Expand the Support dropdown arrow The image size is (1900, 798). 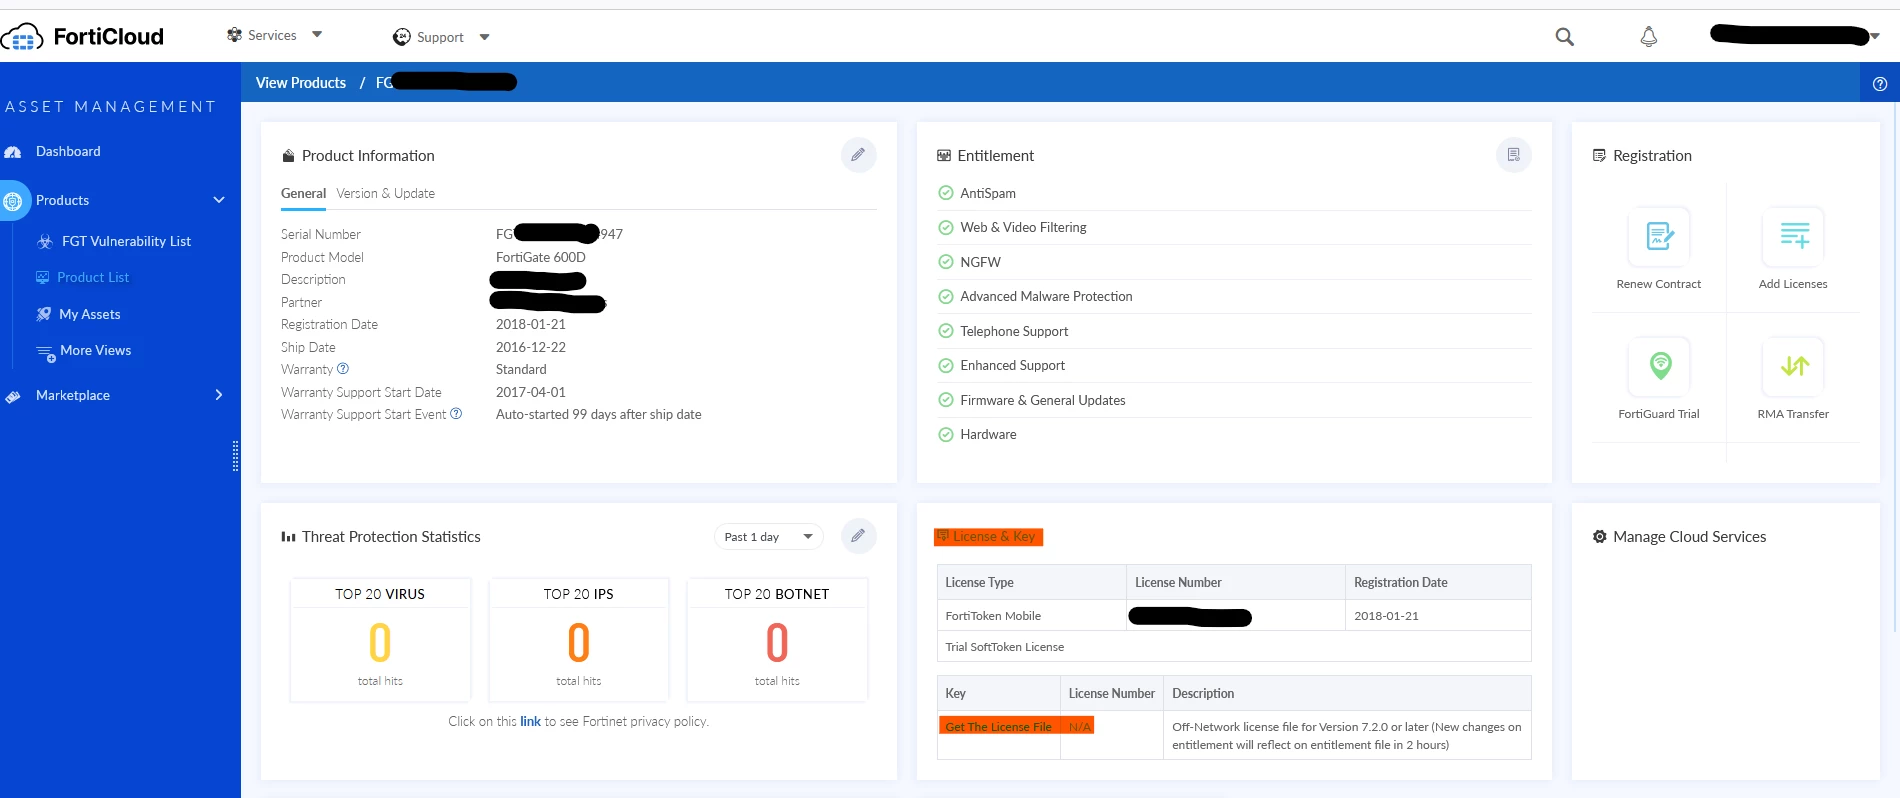[485, 38]
